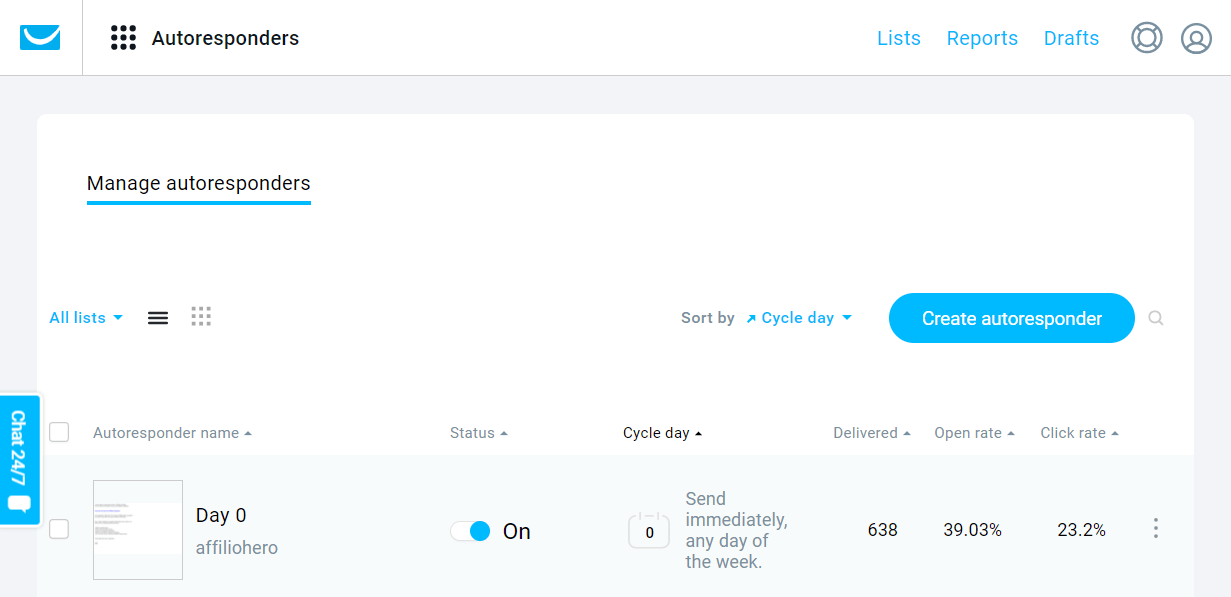The height and width of the screenshot is (597, 1231).
Task: Open the Day 0 message thumbnail
Action: 137,530
